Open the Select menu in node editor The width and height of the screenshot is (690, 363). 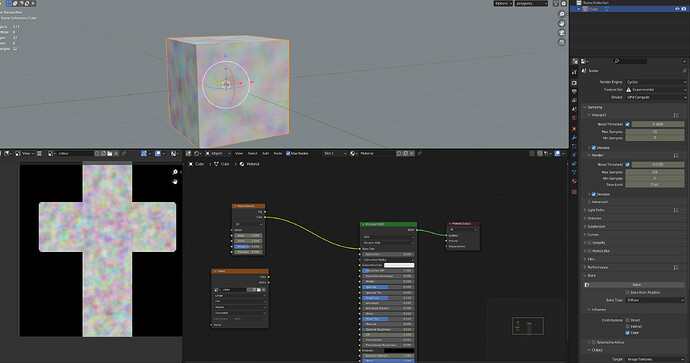pyautogui.click(x=253, y=153)
